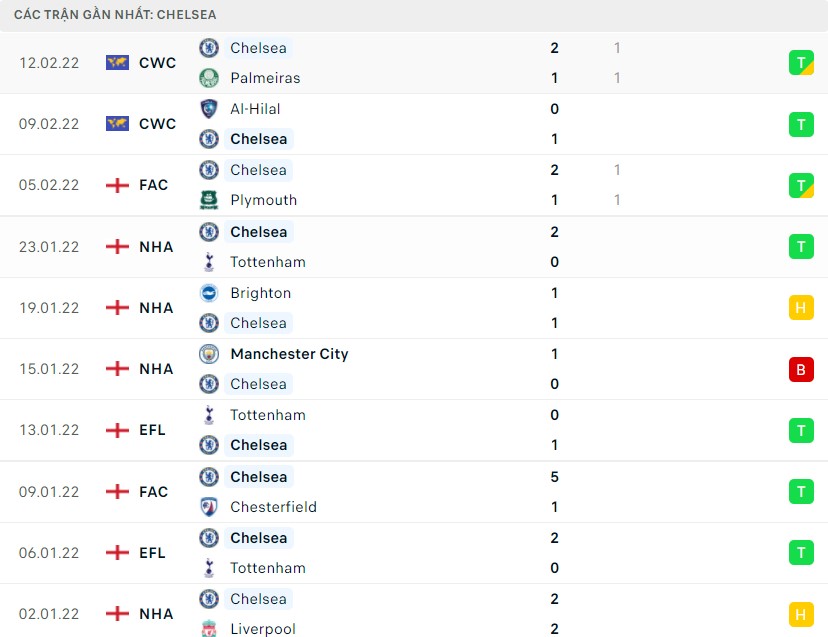
Task: Select the 13.01.22 EFL competition label
Action: (x=153, y=430)
